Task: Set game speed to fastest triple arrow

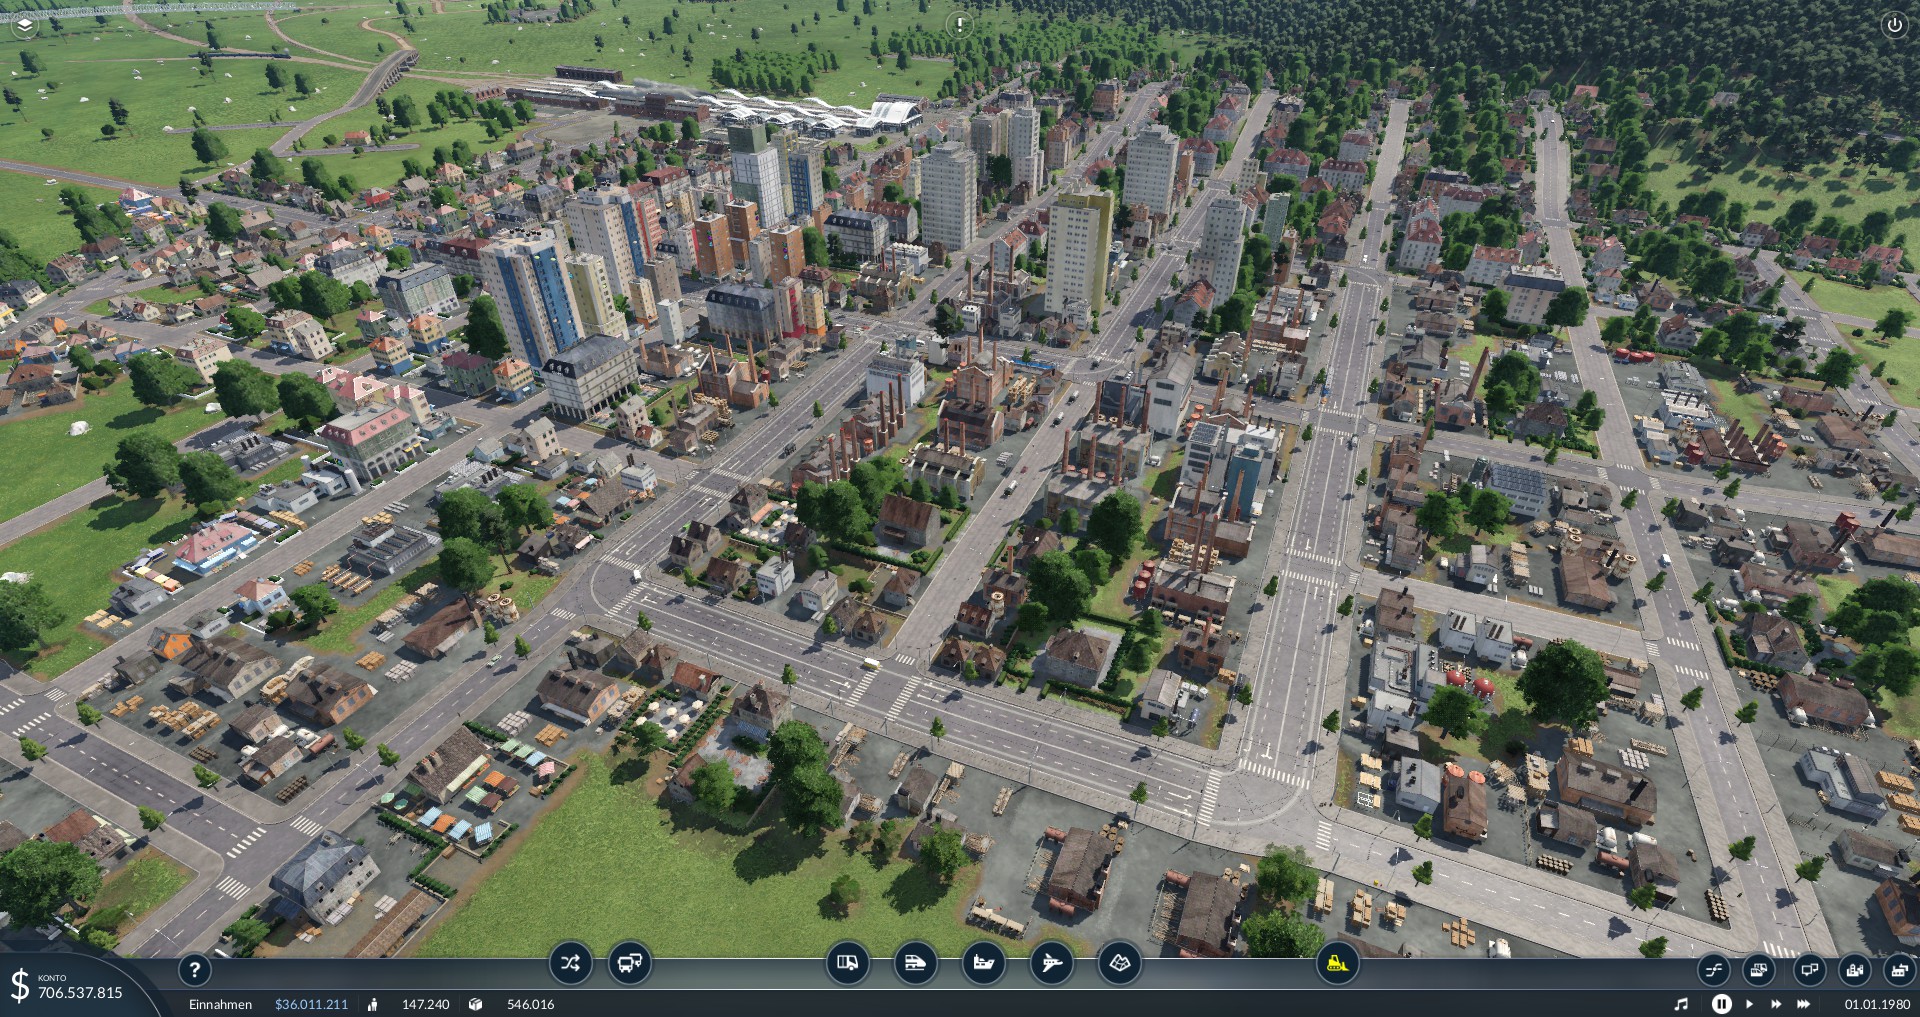Action: pyautogui.click(x=1804, y=1004)
